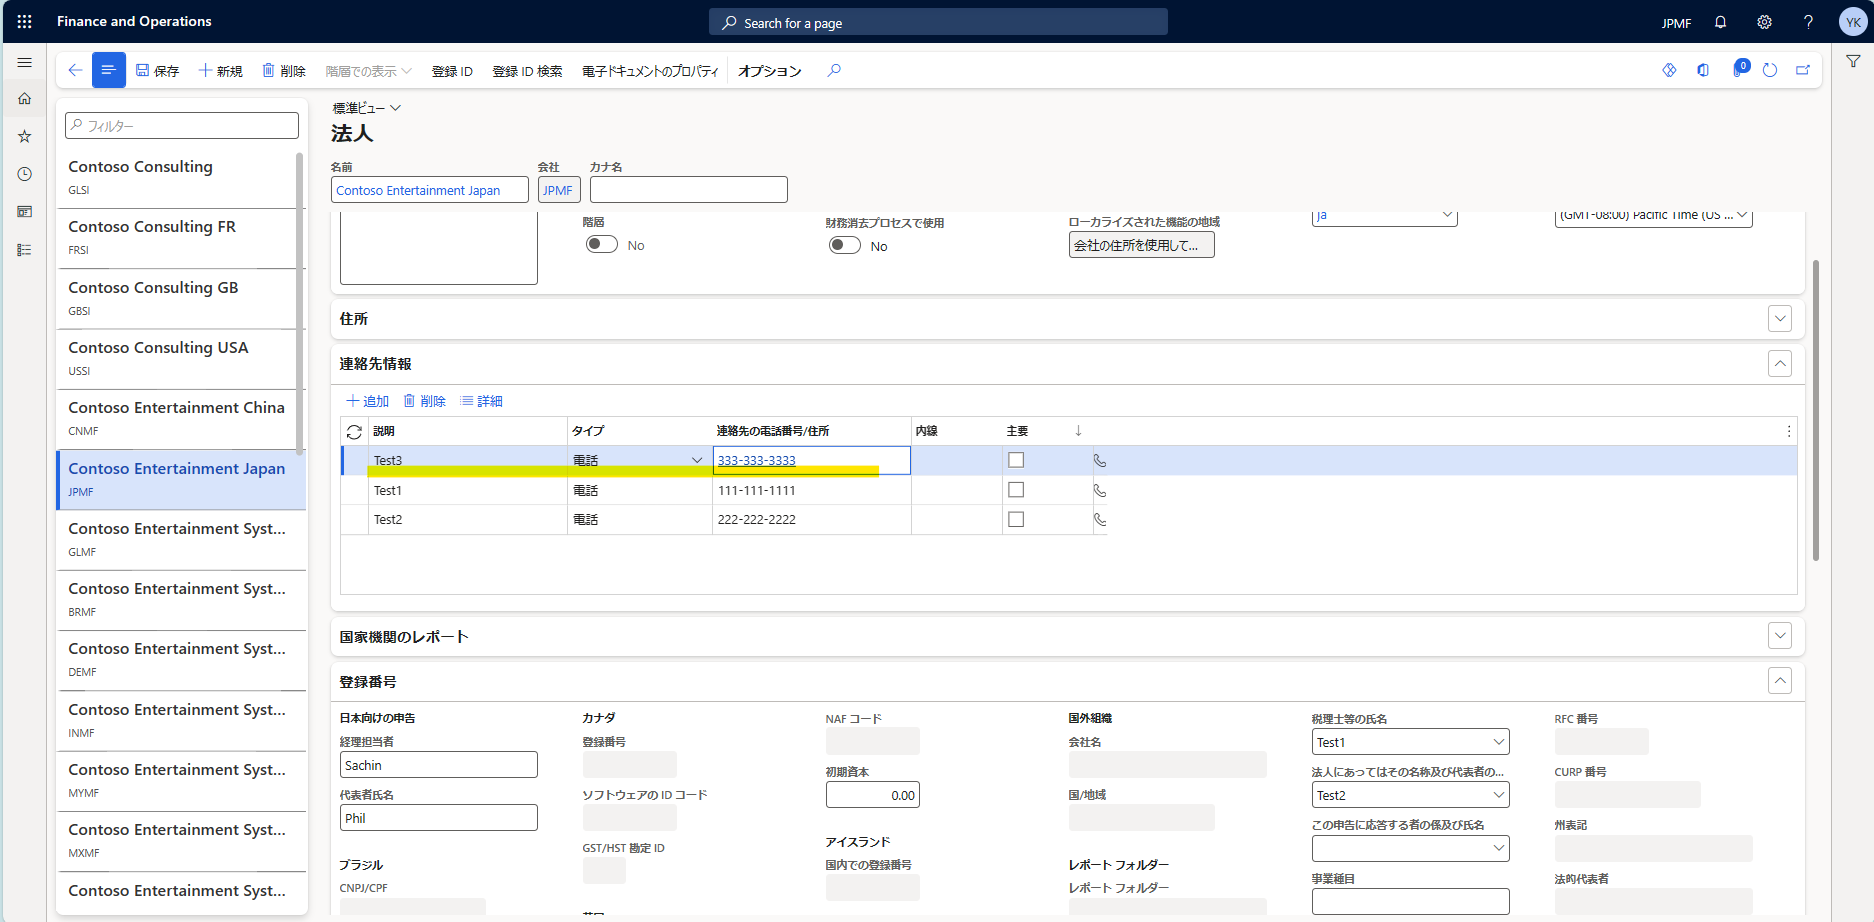Go to the Home sidebar icon
Screen dimensions: 1874x922
(25, 99)
